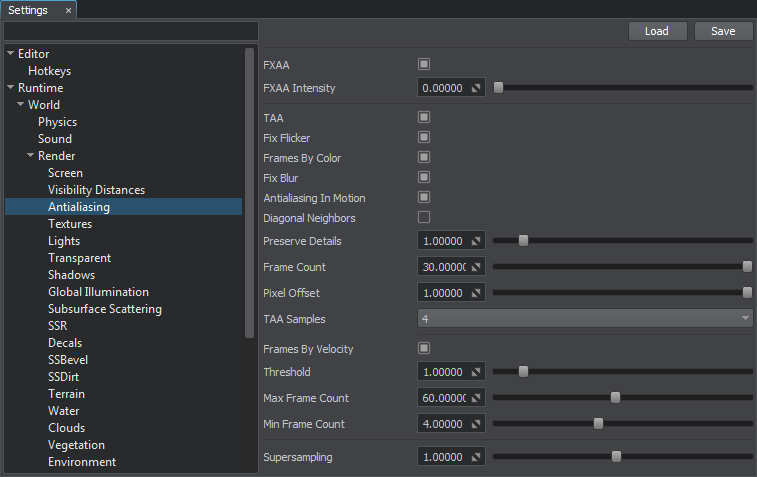Screen dimensions: 757x477
Task: Open the Shadows settings category
Action: click(x=71, y=275)
